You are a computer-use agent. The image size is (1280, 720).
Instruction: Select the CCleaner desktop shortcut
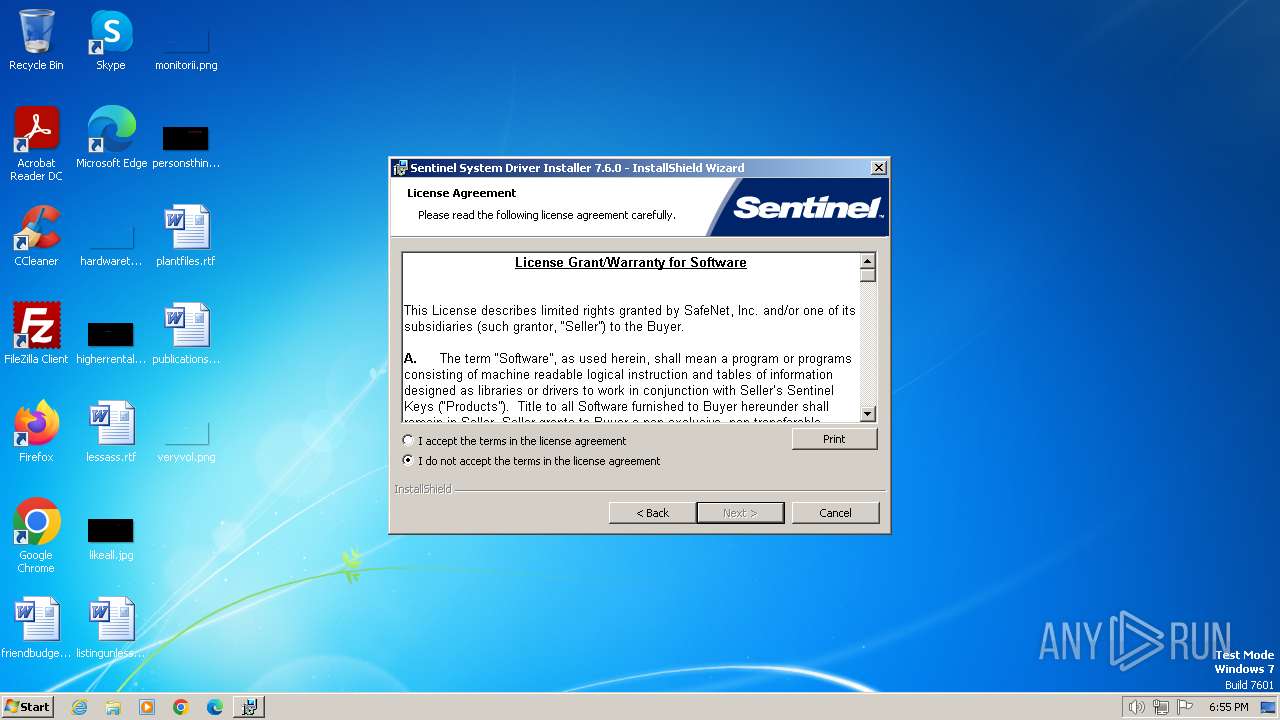point(36,236)
